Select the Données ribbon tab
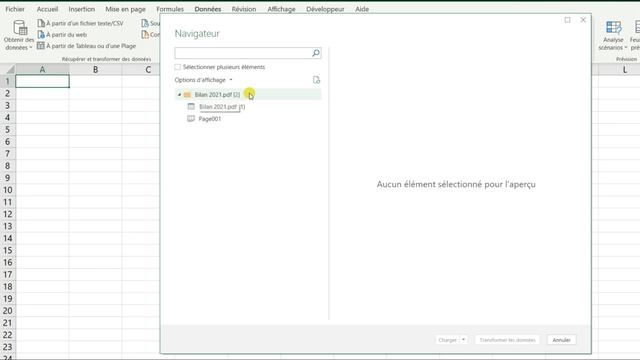640x360 pixels. coord(208,9)
